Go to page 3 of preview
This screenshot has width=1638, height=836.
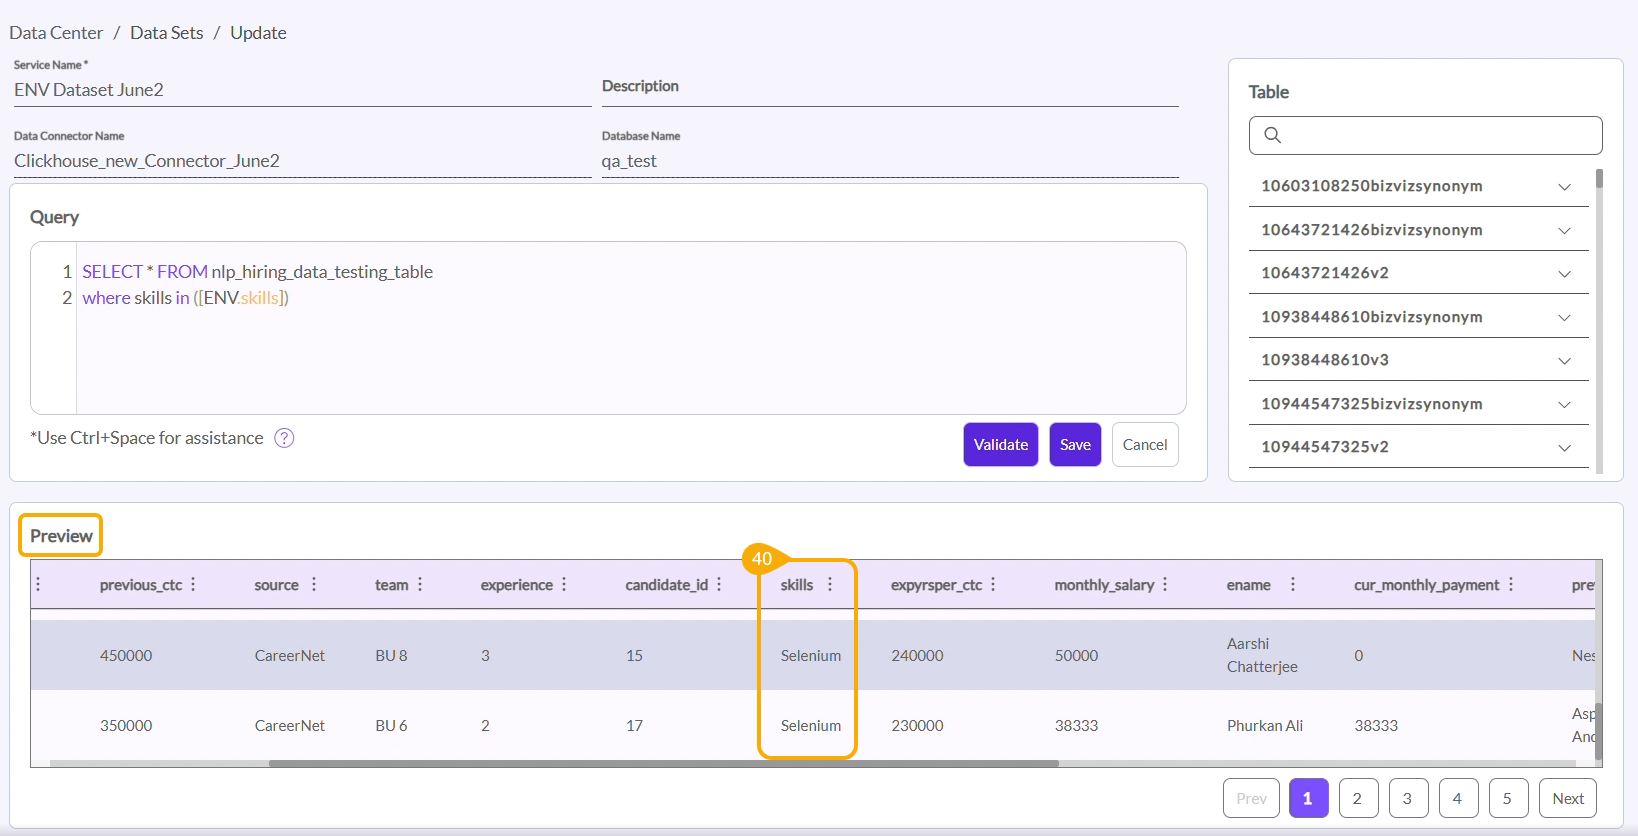1407,798
